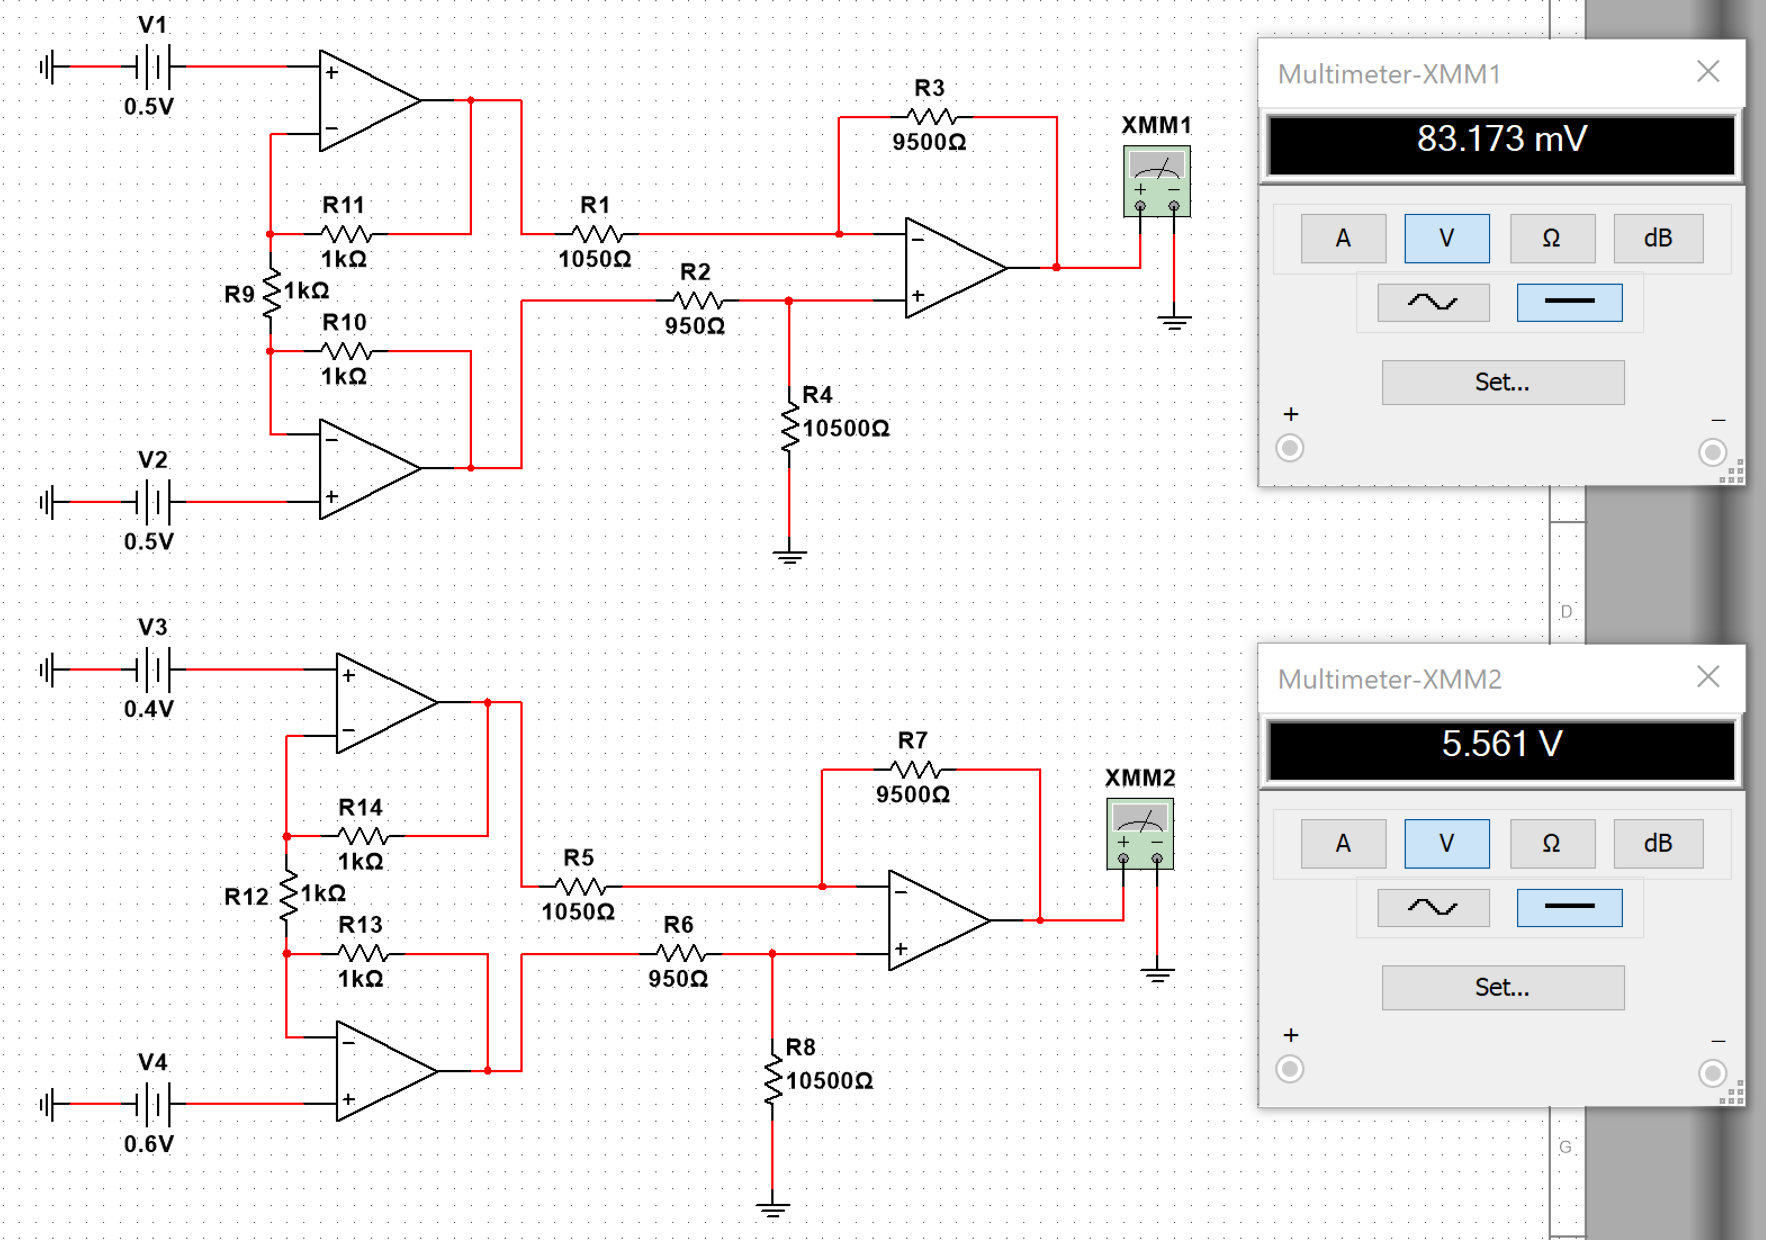The width and height of the screenshot is (1766, 1240).
Task: Set XMM1 to ohmmeter mode
Action: pos(1550,238)
